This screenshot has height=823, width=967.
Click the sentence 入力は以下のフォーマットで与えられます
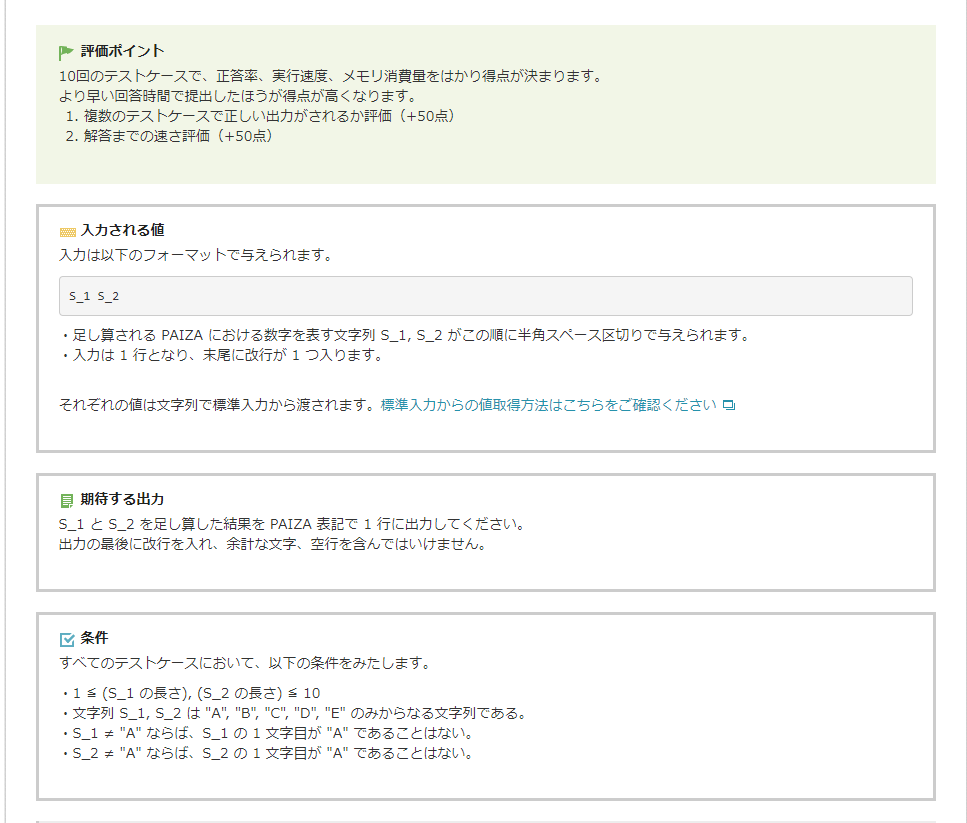point(195,255)
